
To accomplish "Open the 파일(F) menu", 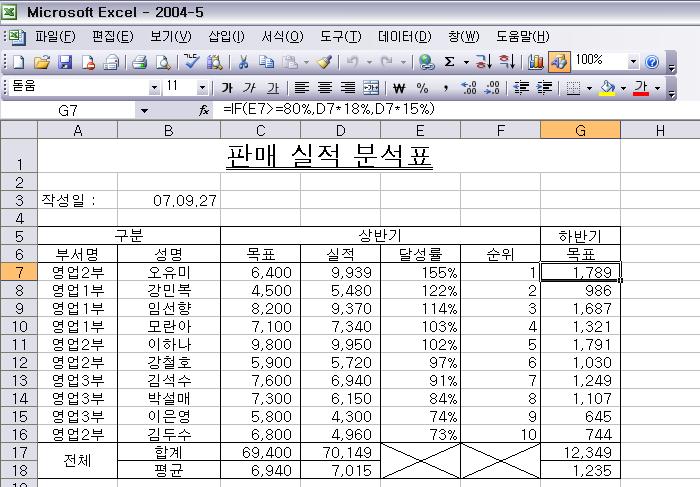I will pyautogui.click(x=55, y=37).
